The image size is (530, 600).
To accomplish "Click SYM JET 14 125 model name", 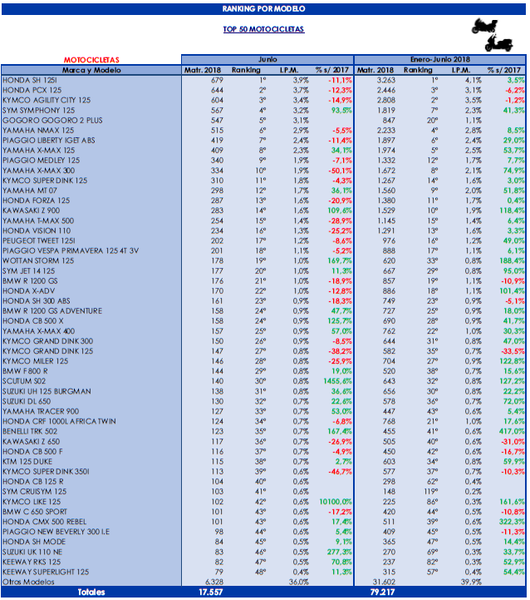I will (29, 271).
